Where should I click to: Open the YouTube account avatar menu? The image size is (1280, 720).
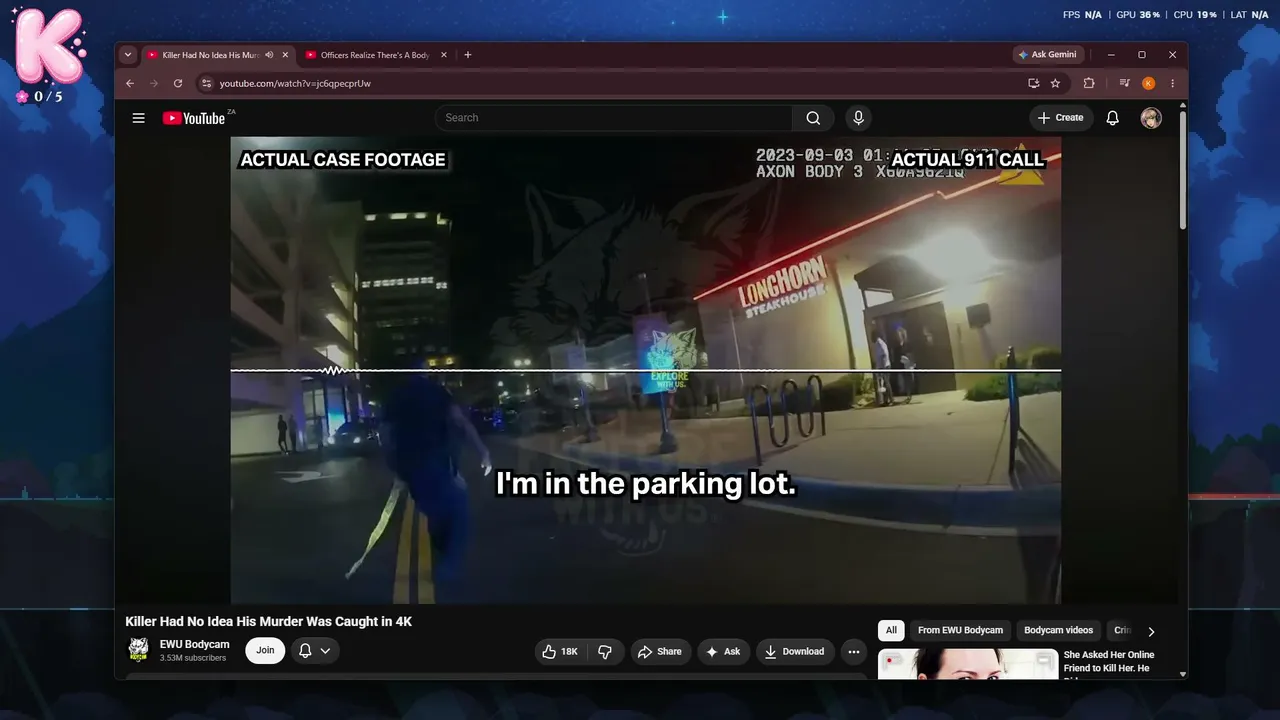point(1151,118)
